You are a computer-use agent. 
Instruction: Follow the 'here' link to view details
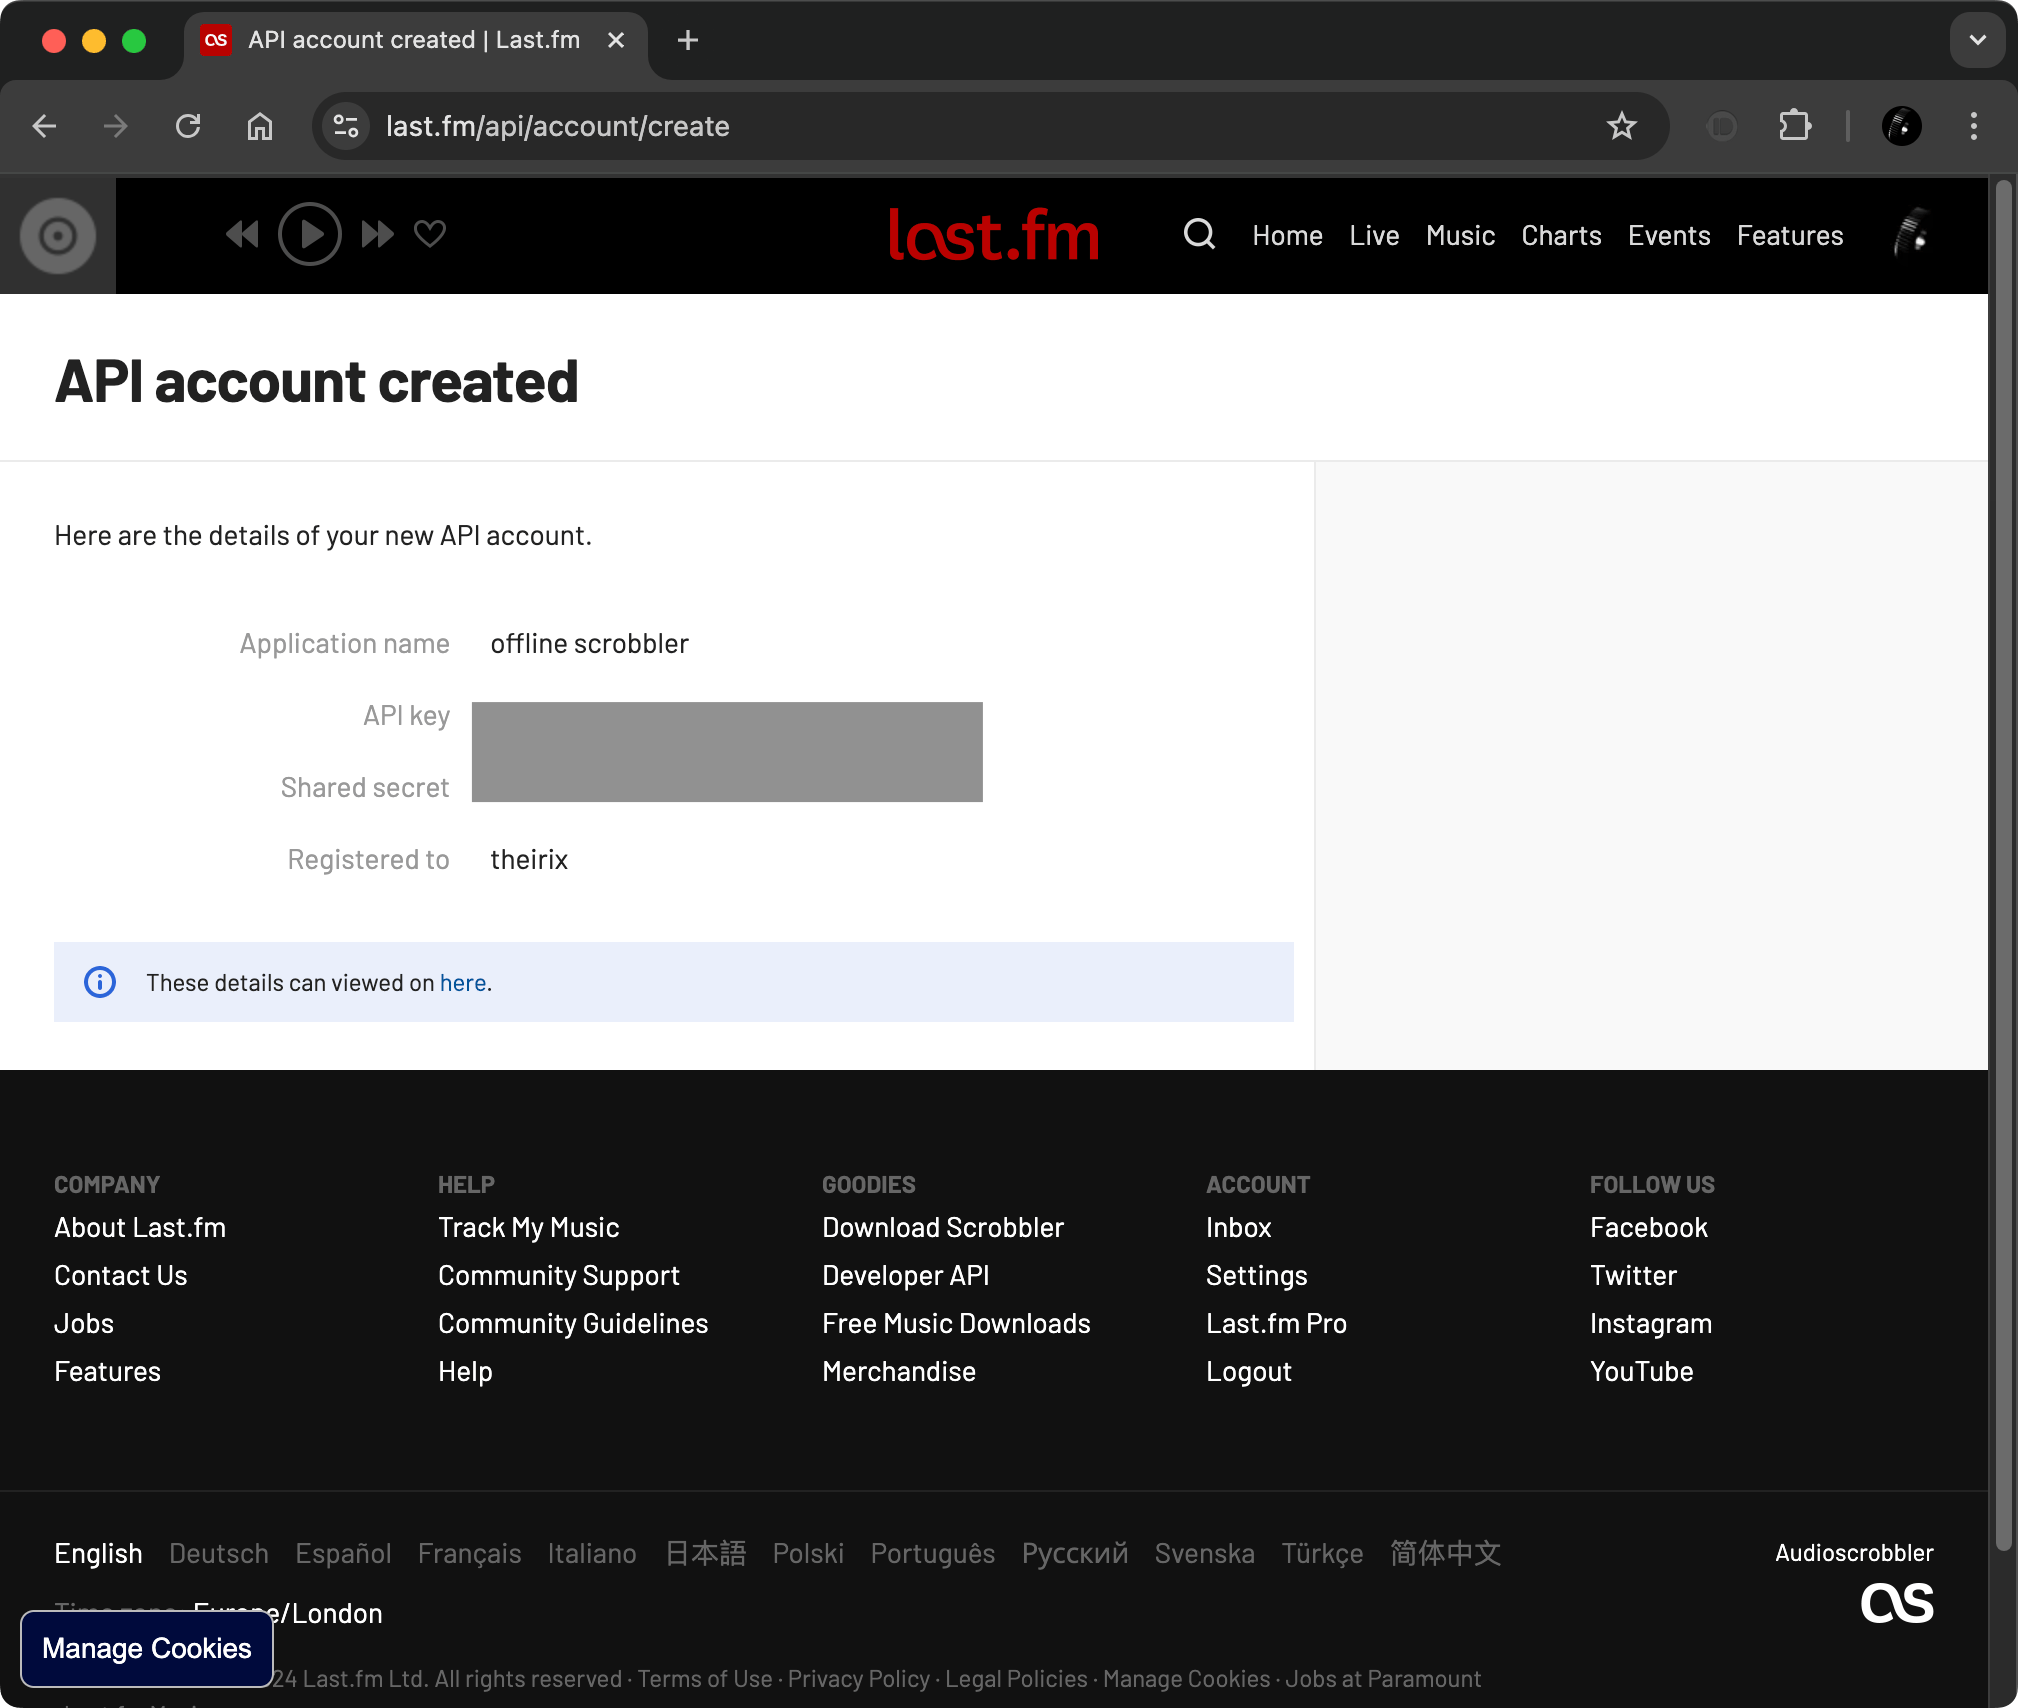pos(463,982)
